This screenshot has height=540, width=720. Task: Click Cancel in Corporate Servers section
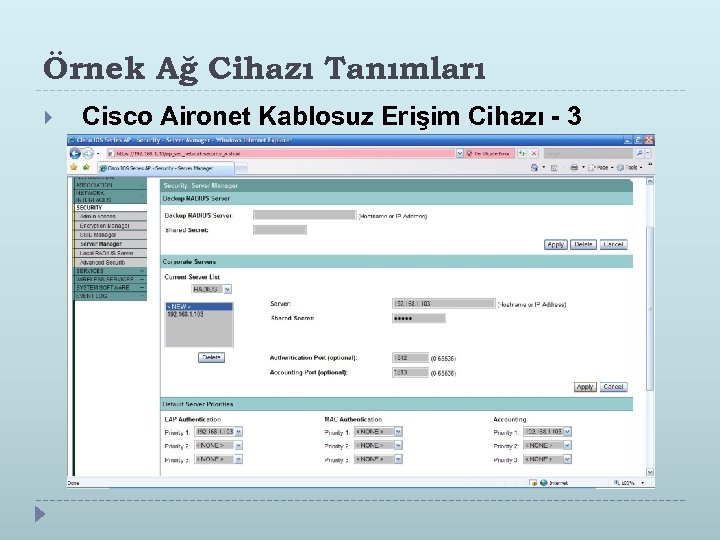(613, 387)
